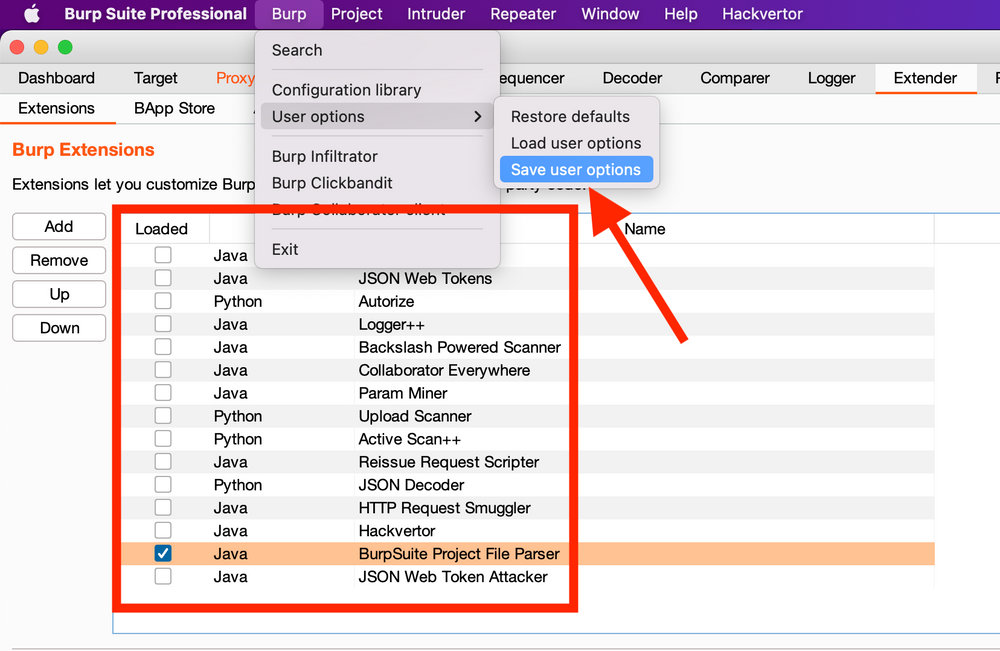Image resolution: width=1000 pixels, height=651 pixels.
Task: Select Save user options
Action: (x=576, y=169)
